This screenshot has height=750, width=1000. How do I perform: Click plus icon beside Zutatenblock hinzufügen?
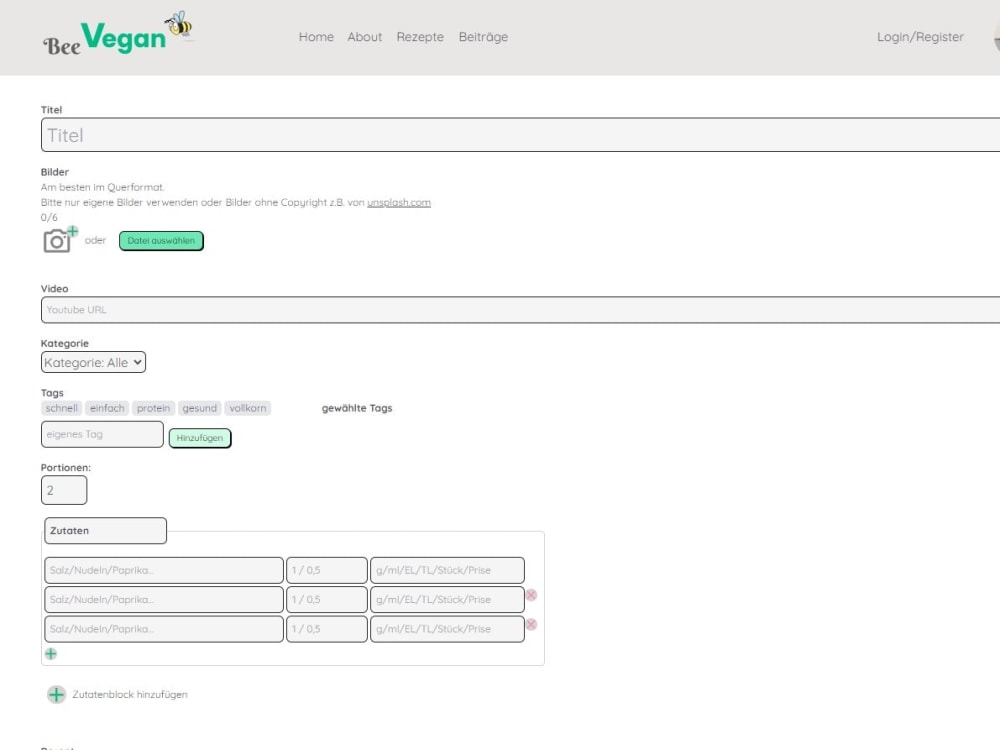[56, 695]
